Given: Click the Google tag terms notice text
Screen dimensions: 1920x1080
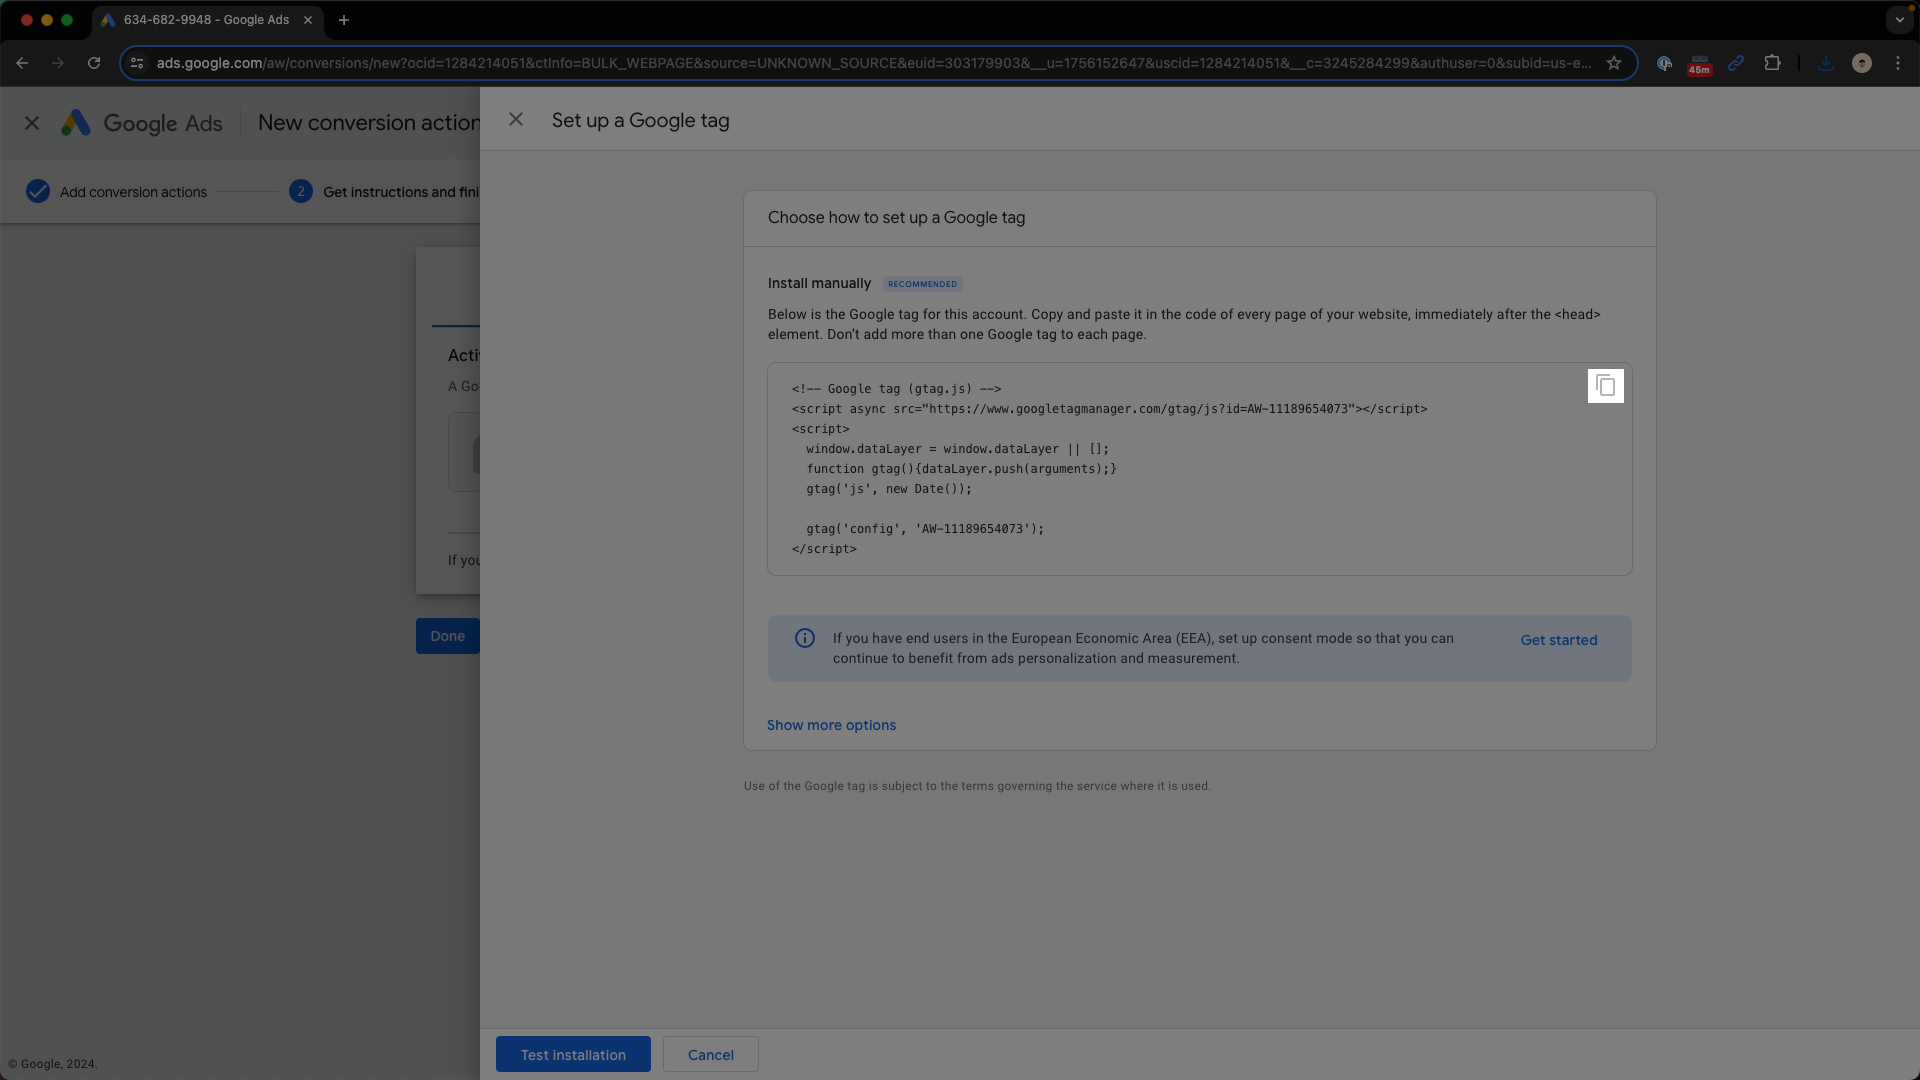Looking at the screenshot, I should point(977,786).
